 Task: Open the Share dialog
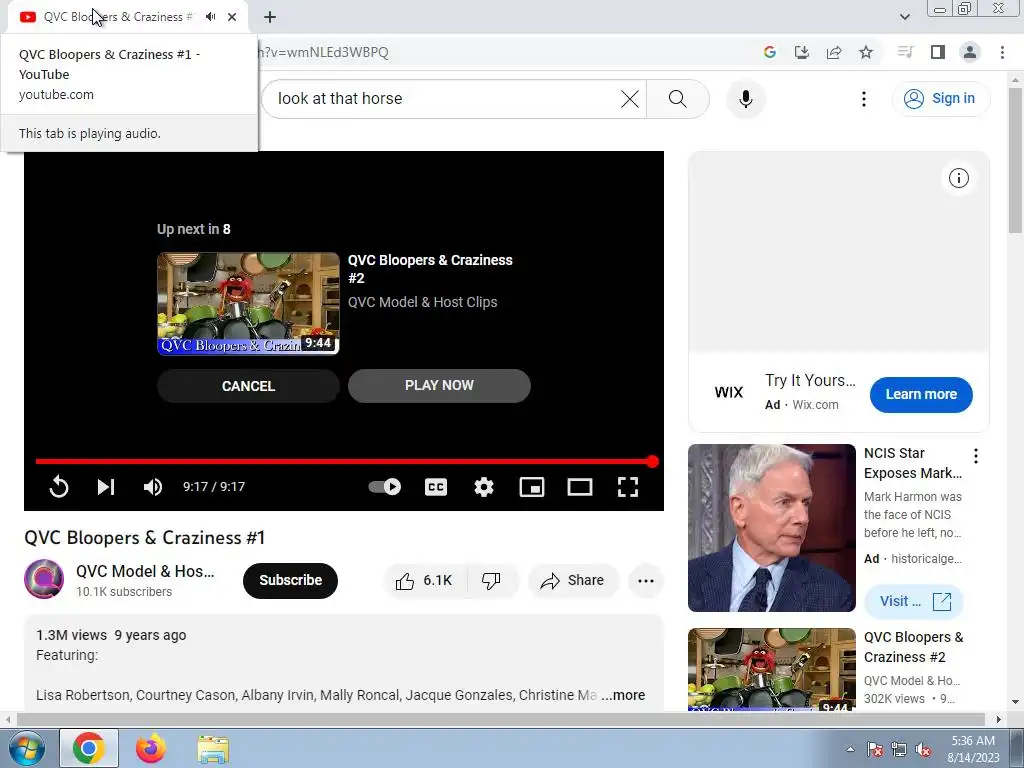[573, 581]
